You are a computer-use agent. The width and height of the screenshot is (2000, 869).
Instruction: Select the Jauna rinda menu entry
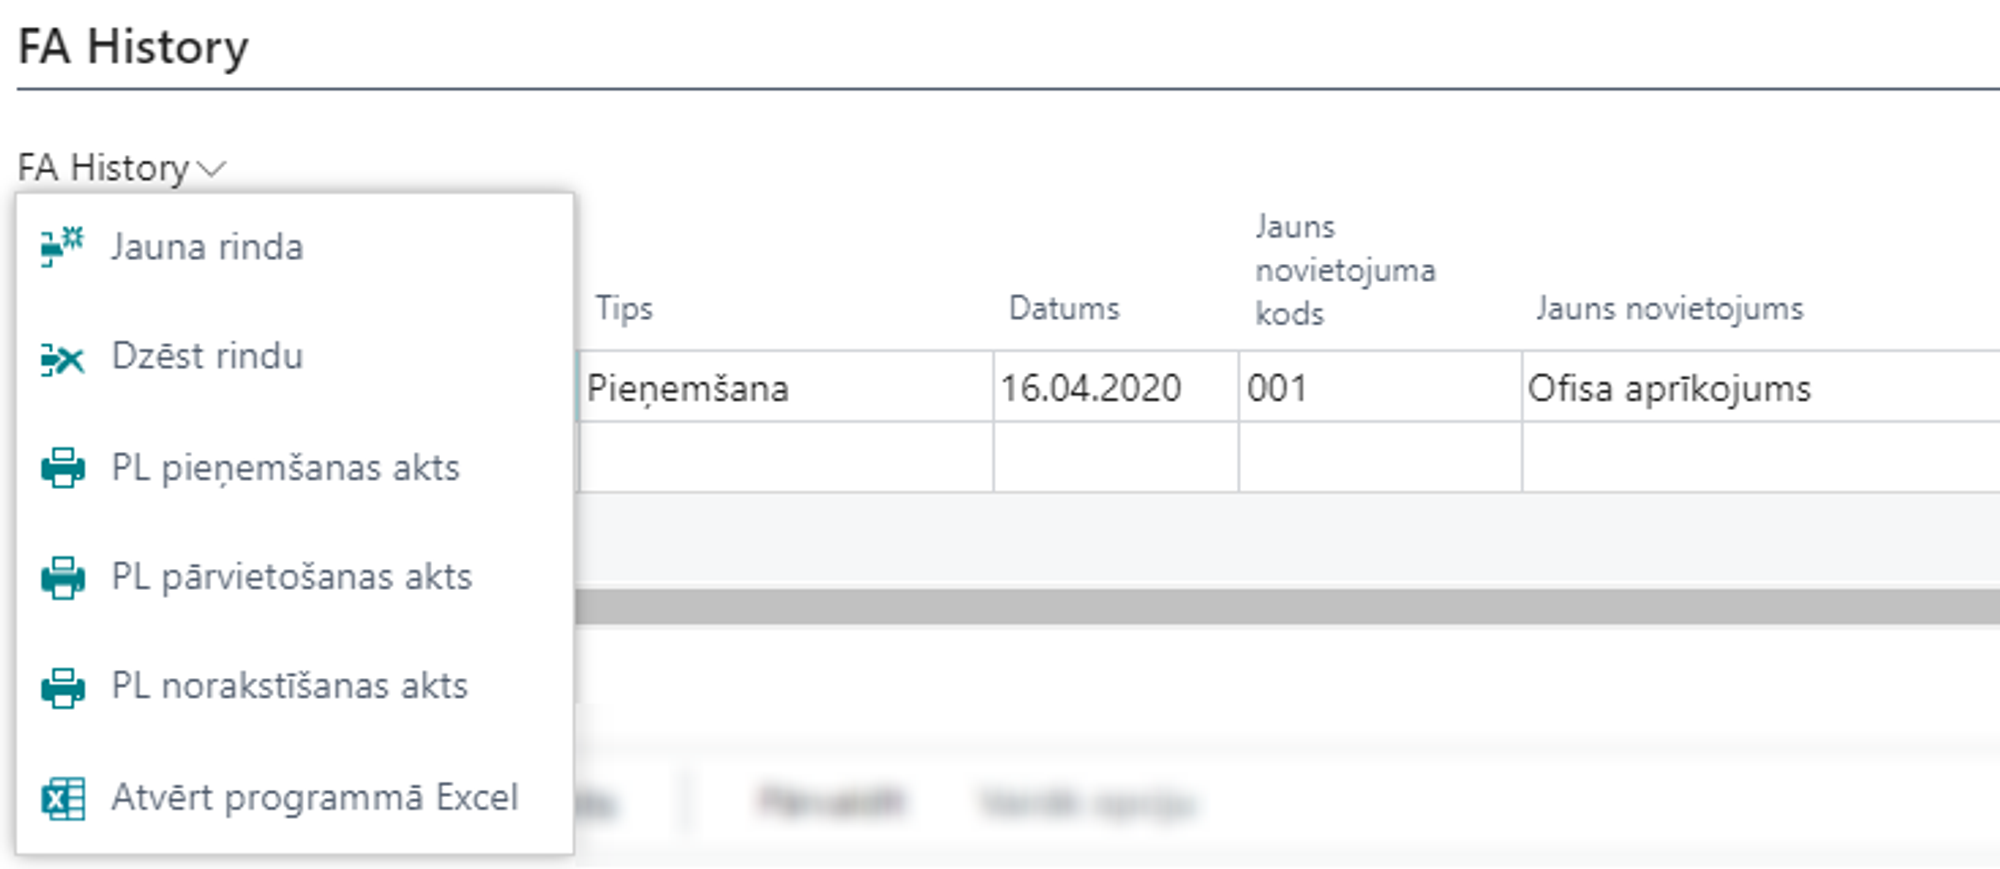[207, 247]
